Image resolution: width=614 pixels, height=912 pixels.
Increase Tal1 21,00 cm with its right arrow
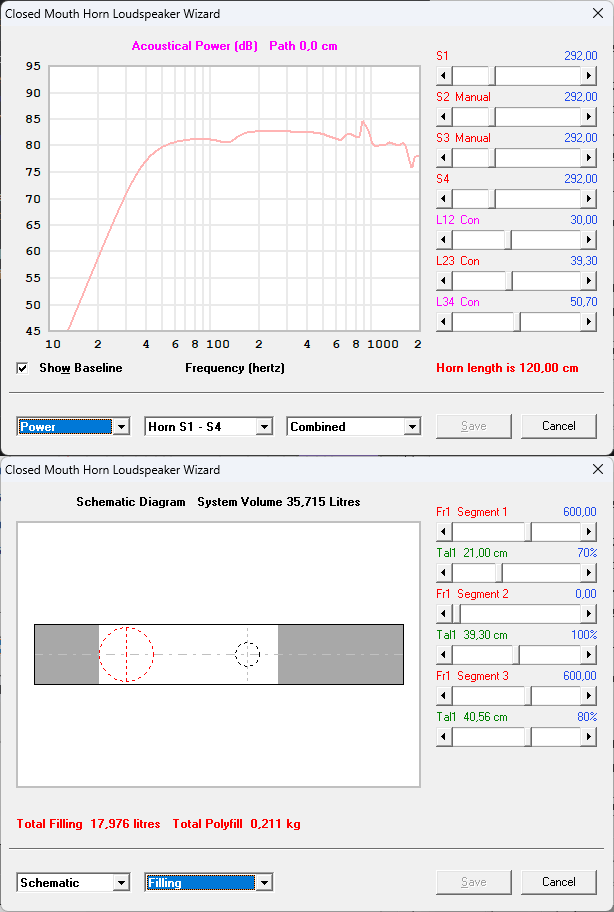tap(588, 573)
